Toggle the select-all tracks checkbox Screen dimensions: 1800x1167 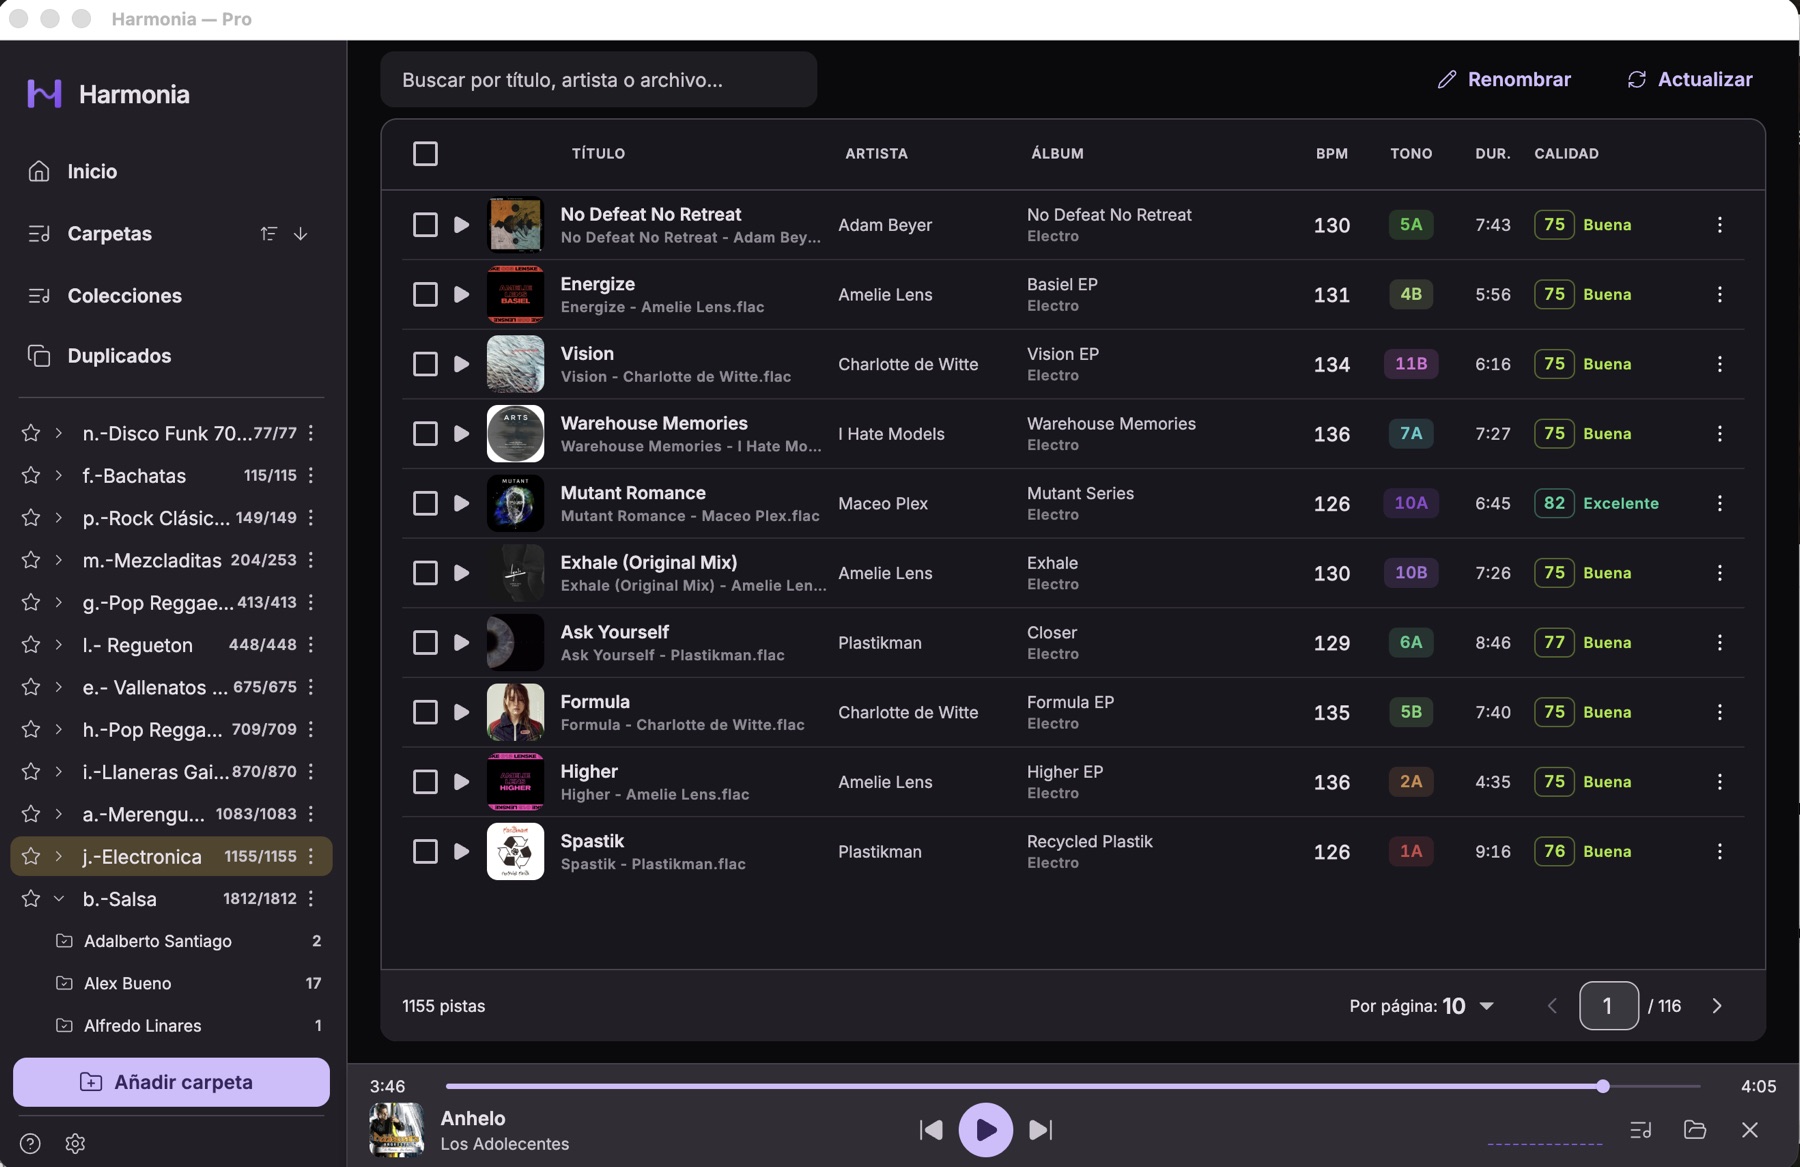pos(425,154)
